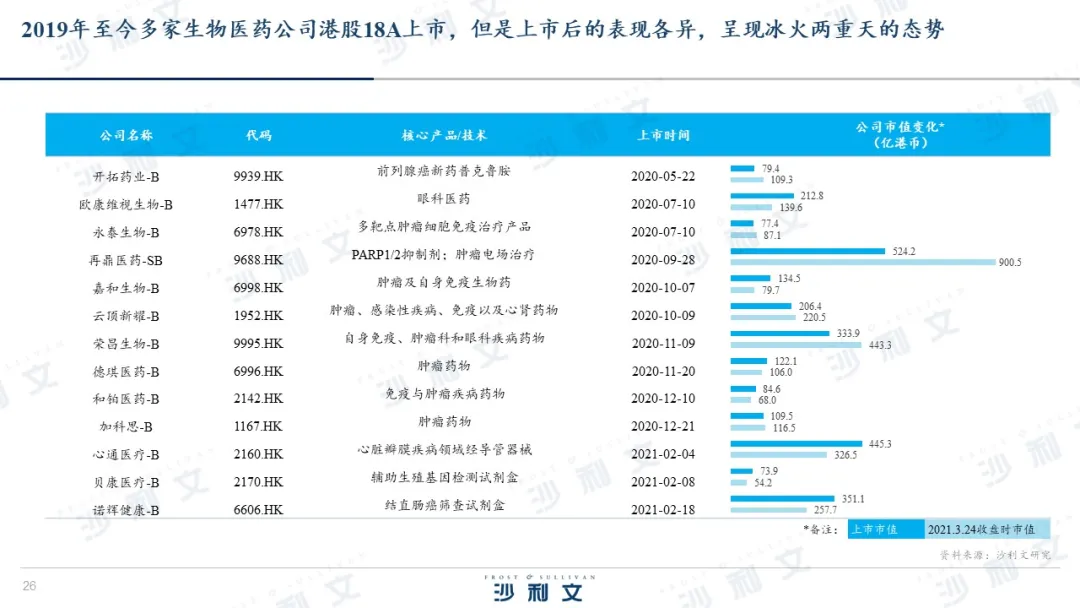This screenshot has width=1080, height=608.
Task: Select stock code 6606.HK
Action: 258,510
